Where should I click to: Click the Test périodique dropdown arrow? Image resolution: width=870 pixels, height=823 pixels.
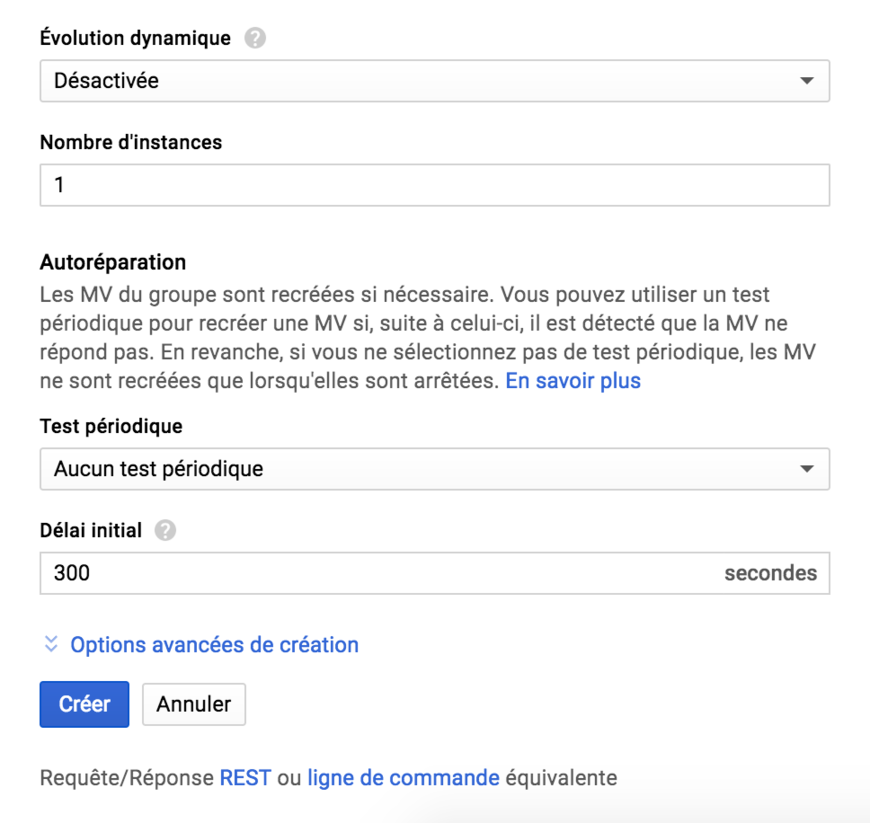(808, 468)
